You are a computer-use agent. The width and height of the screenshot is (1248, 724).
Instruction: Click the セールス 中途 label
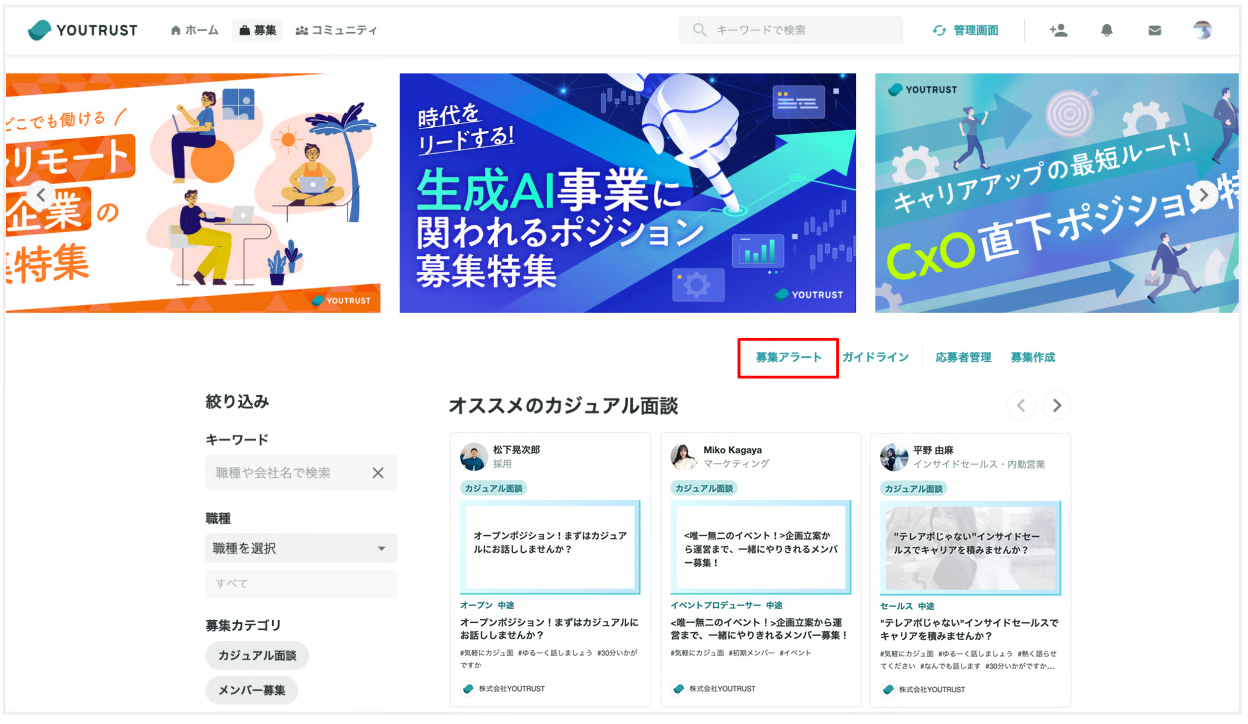pos(907,606)
